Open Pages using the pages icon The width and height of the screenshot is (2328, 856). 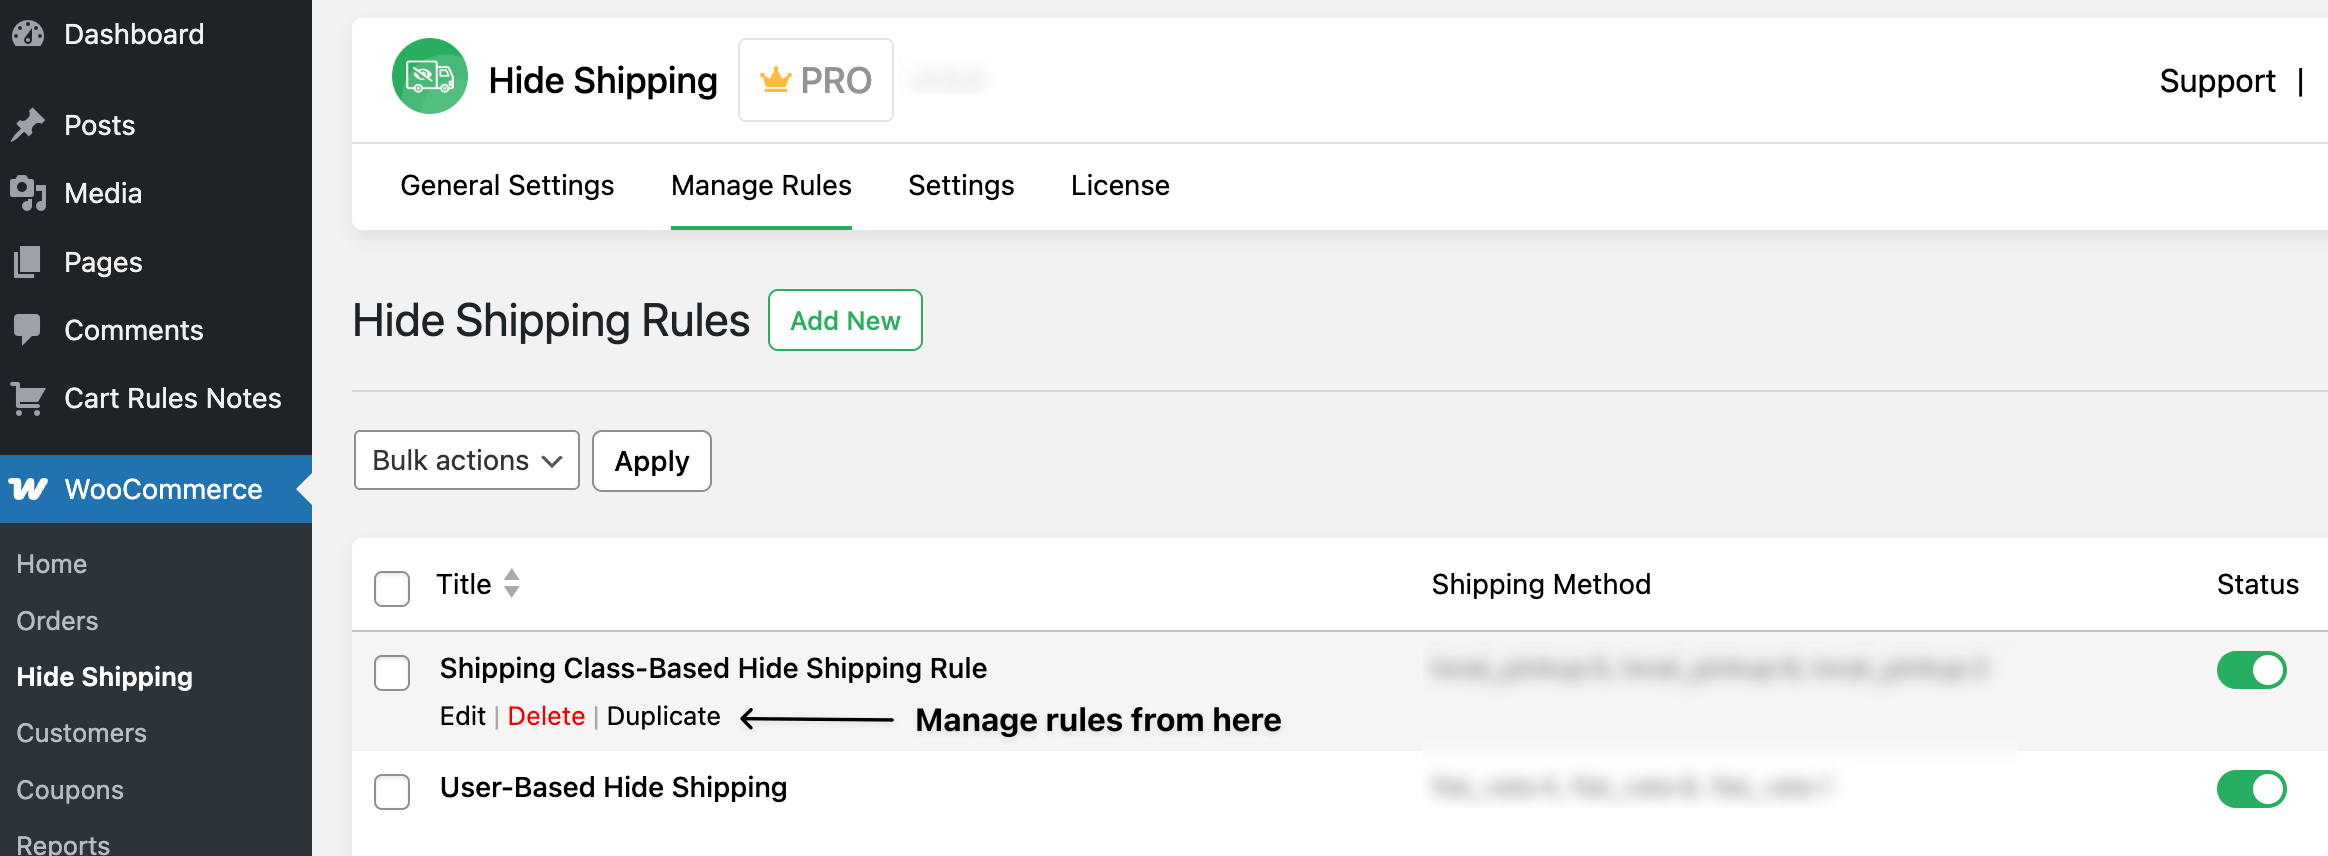coord(27,261)
